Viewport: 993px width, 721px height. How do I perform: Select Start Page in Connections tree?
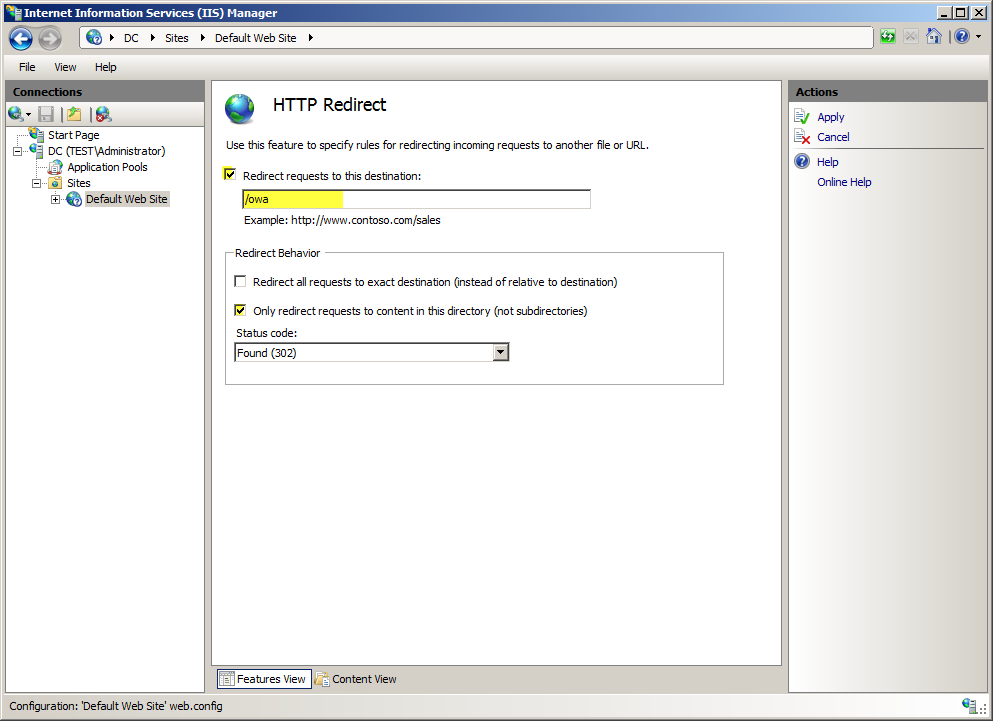pyautogui.click(x=73, y=135)
